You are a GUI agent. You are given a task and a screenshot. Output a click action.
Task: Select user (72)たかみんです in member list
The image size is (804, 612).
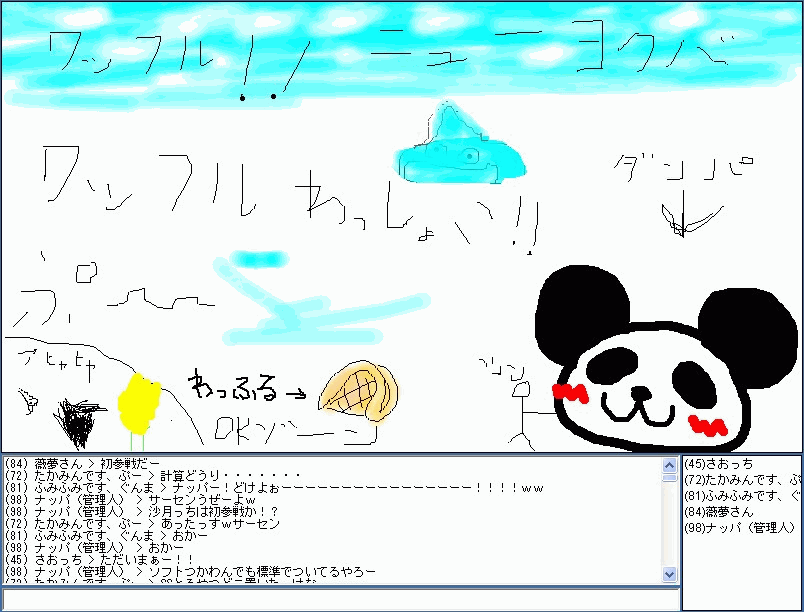coord(742,480)
